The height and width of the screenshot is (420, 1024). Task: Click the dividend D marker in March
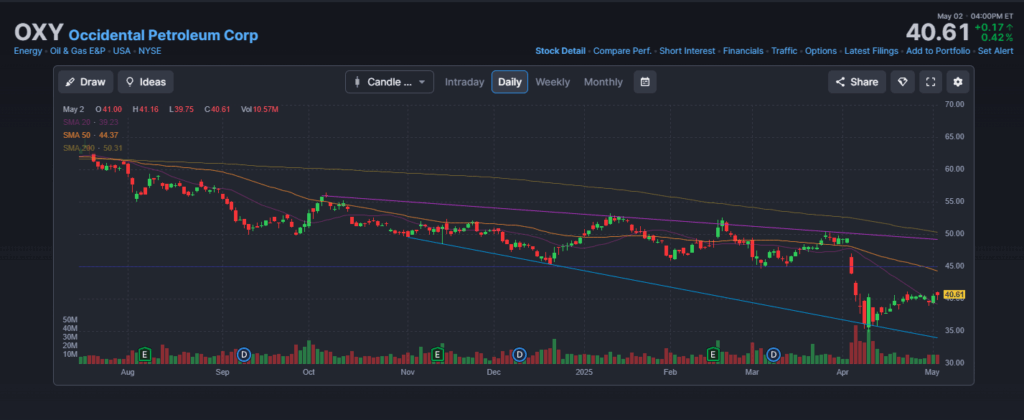[774, 355]
